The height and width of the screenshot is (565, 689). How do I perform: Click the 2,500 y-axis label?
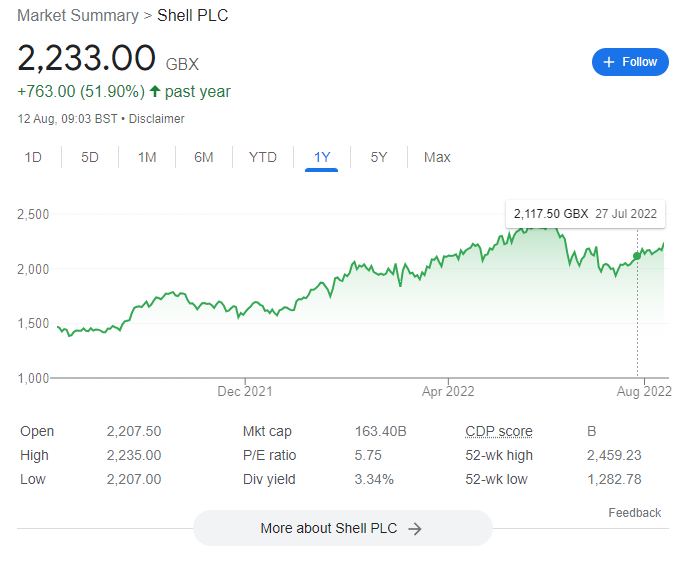[x=33, y=214]
